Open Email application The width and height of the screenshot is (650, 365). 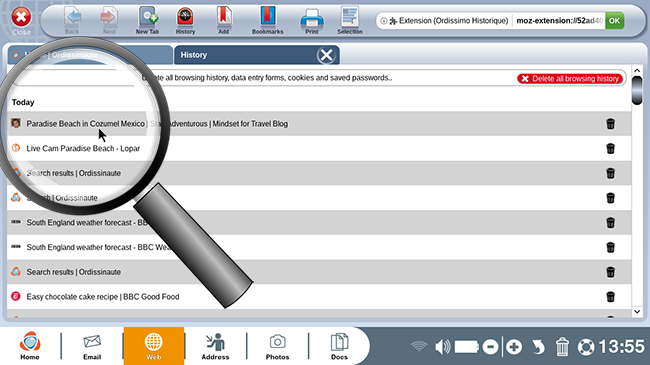pyautogui.click(x=92, y=346)
